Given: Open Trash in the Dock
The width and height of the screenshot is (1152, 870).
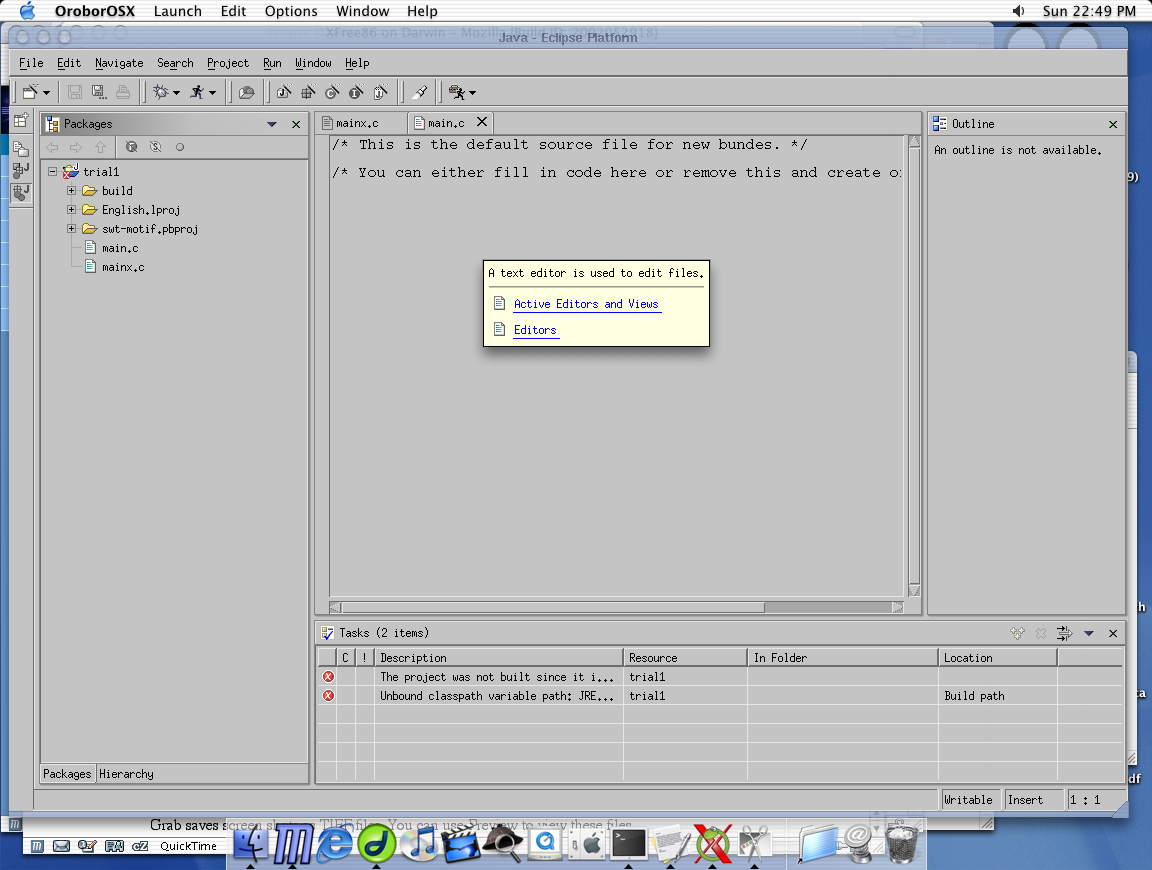Looking at the screenshot, I should pyautogui.click(x=901, y=844).
